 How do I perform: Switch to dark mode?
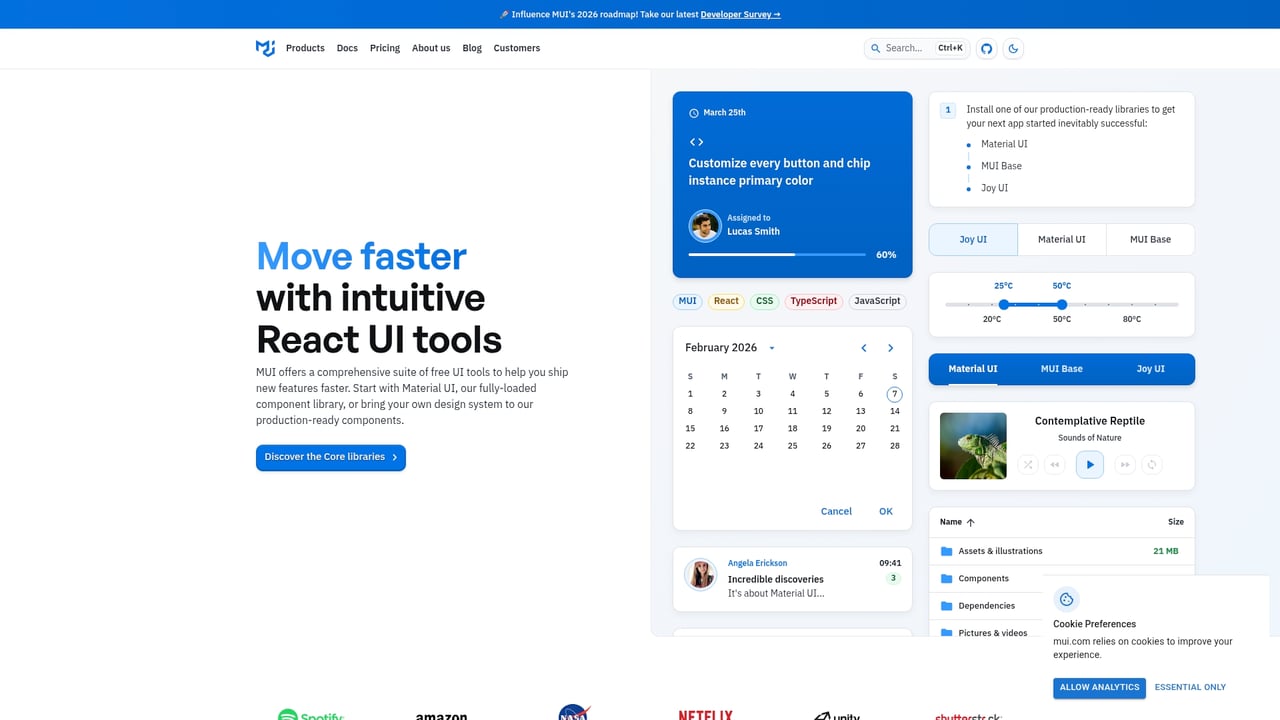[1013, 48]
